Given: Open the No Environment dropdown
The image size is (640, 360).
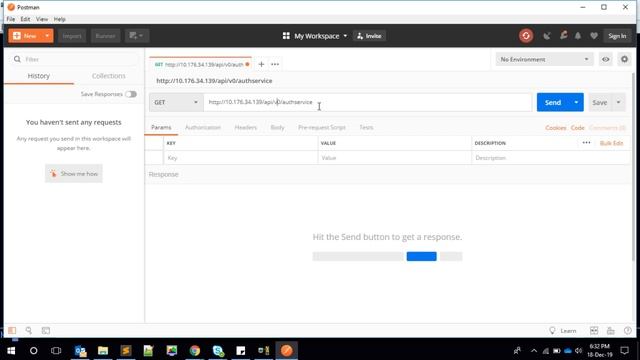Looking at the screenshot, I should tap(544, 60).
